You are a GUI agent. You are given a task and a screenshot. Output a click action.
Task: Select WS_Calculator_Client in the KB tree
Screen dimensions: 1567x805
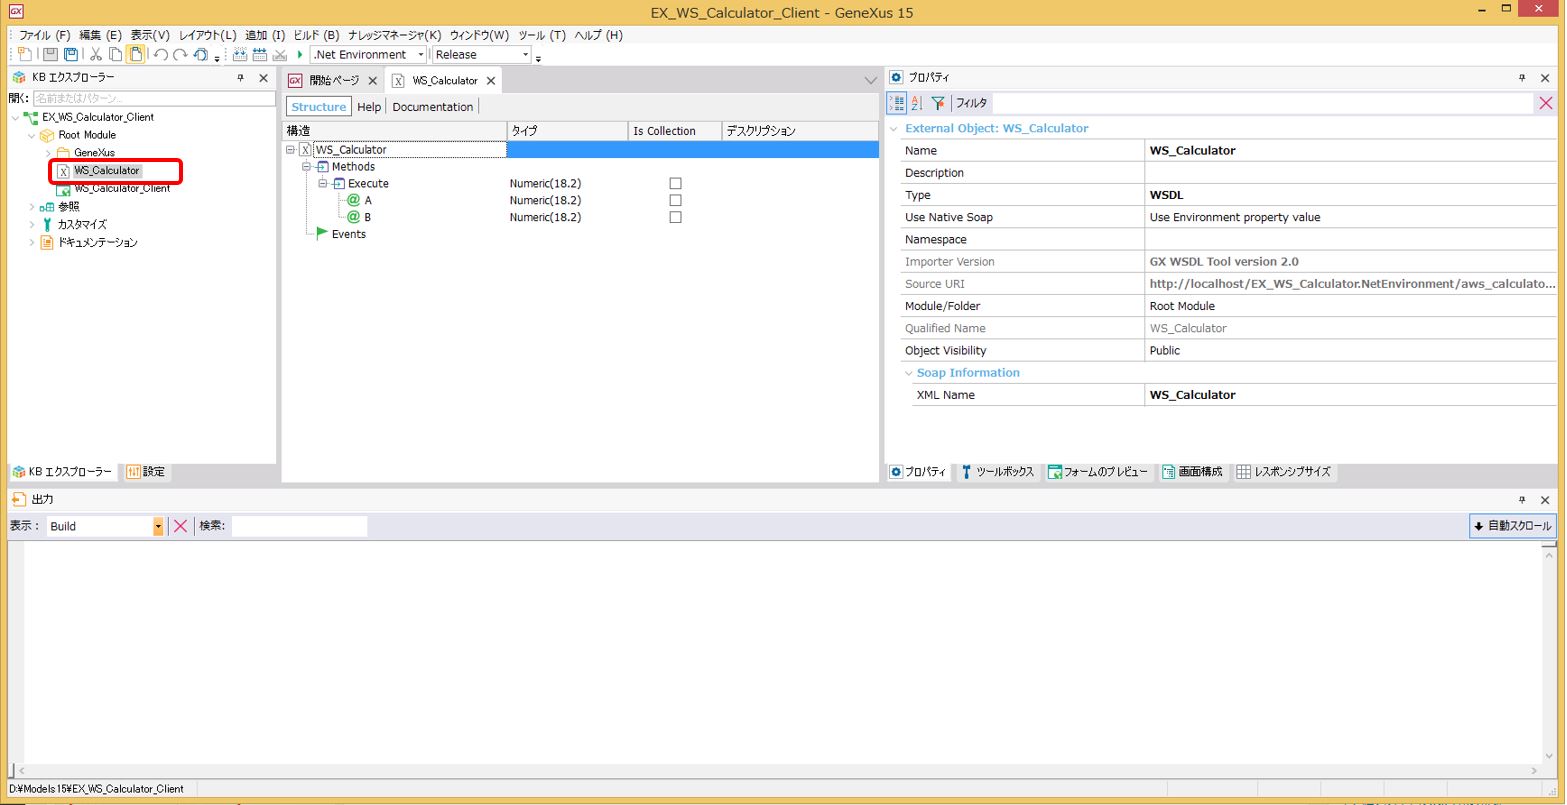[x=122, y=189]
